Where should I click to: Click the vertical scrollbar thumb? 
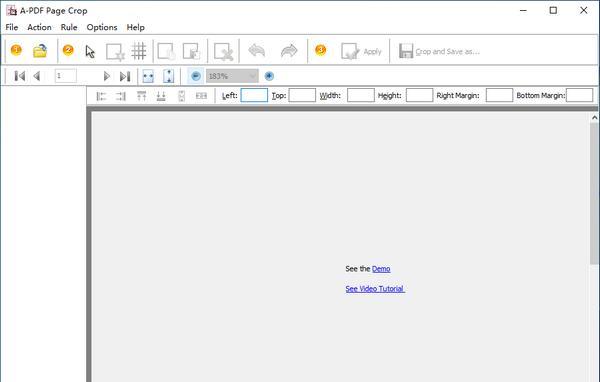point(594,193)
